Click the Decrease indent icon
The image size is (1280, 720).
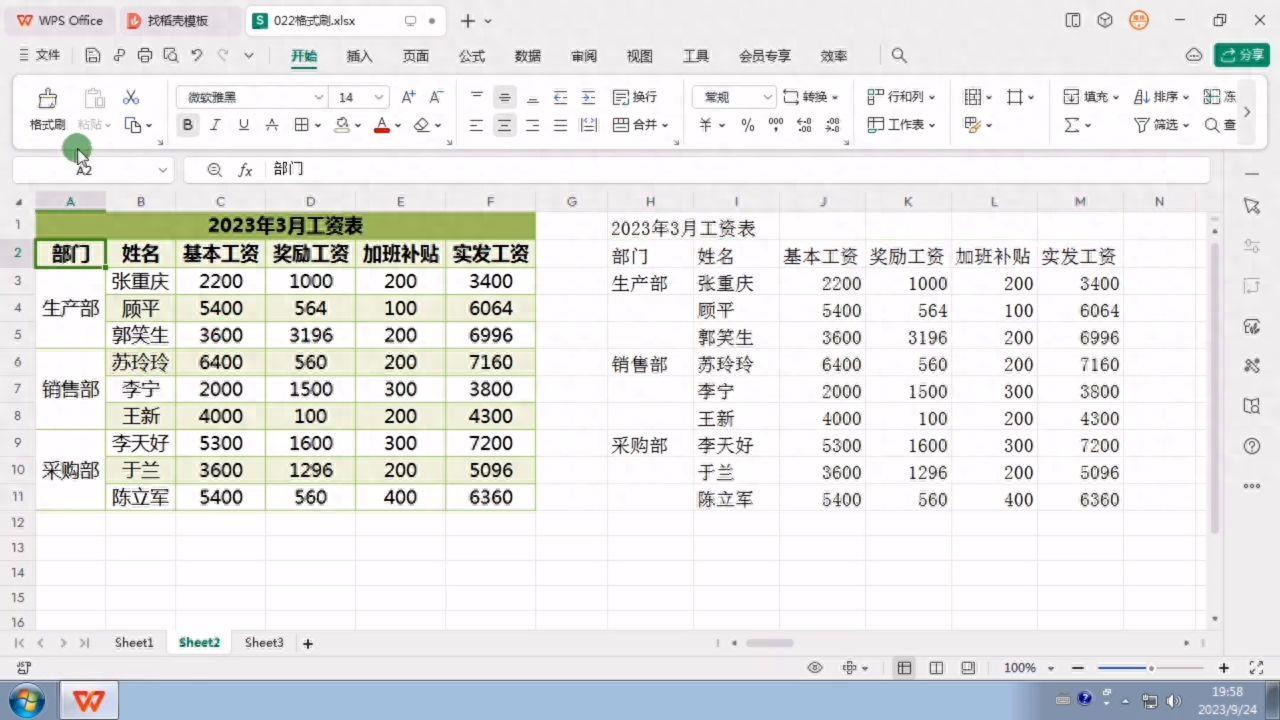pyautogui.click(x=561, y=97)
